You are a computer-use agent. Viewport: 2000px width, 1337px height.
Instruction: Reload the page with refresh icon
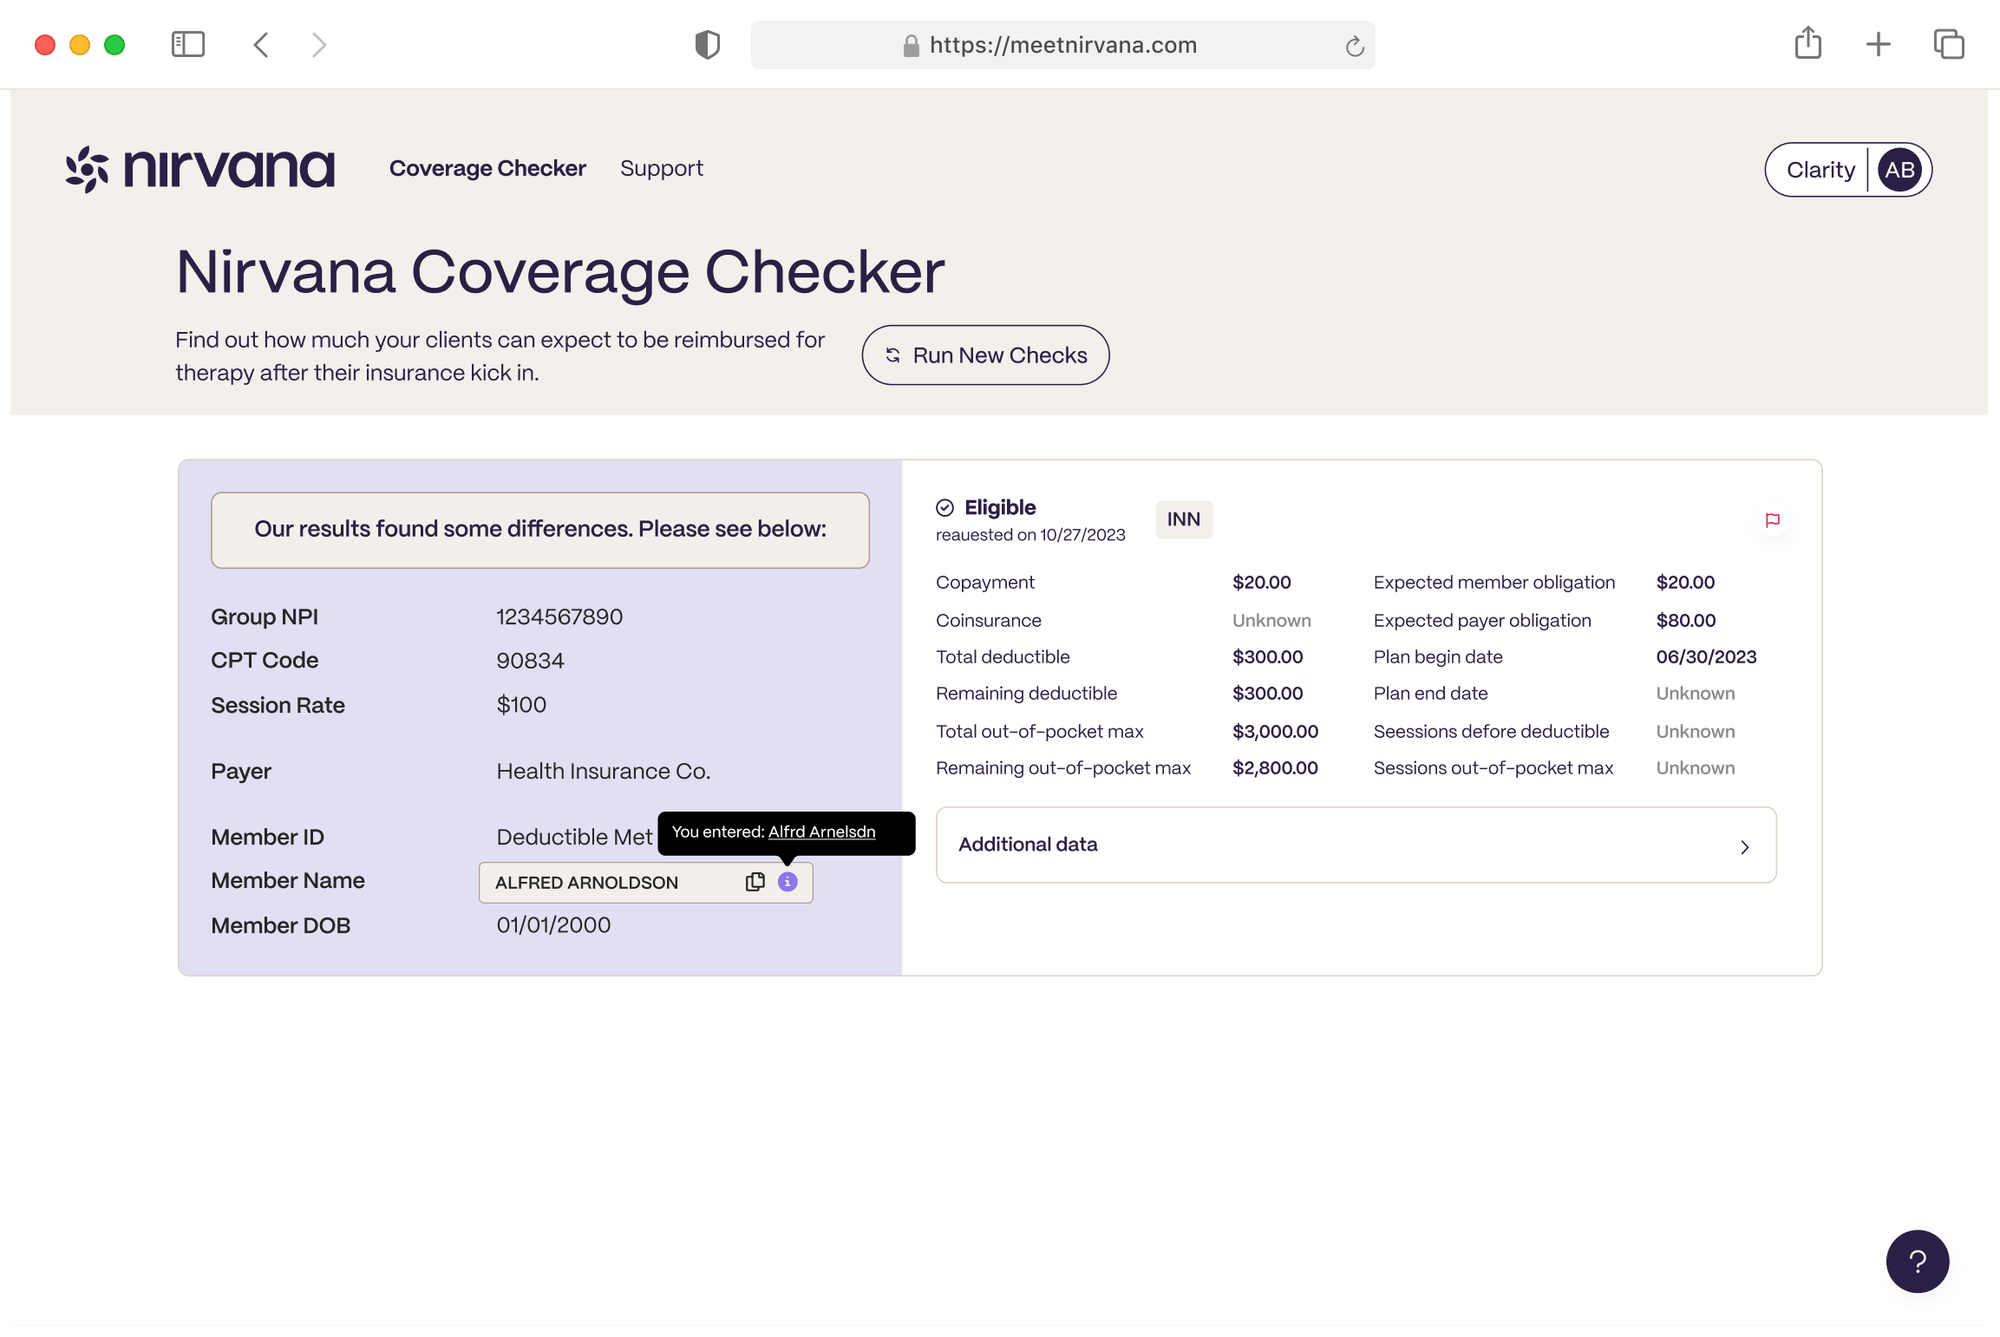click(1354, 46)
